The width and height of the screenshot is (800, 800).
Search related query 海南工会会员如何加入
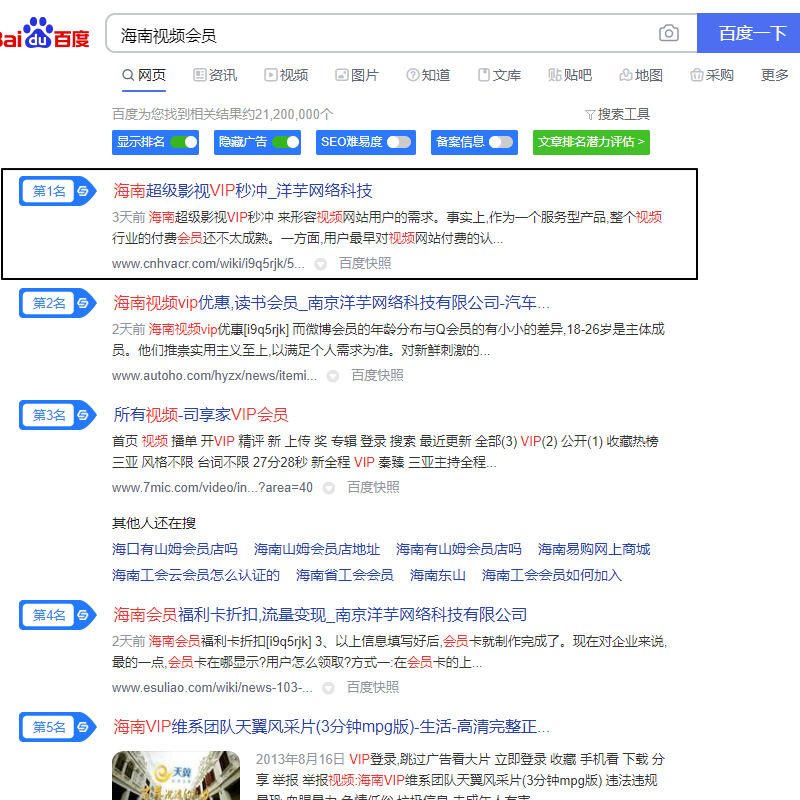pyautogui.click(x=552, y=575)
